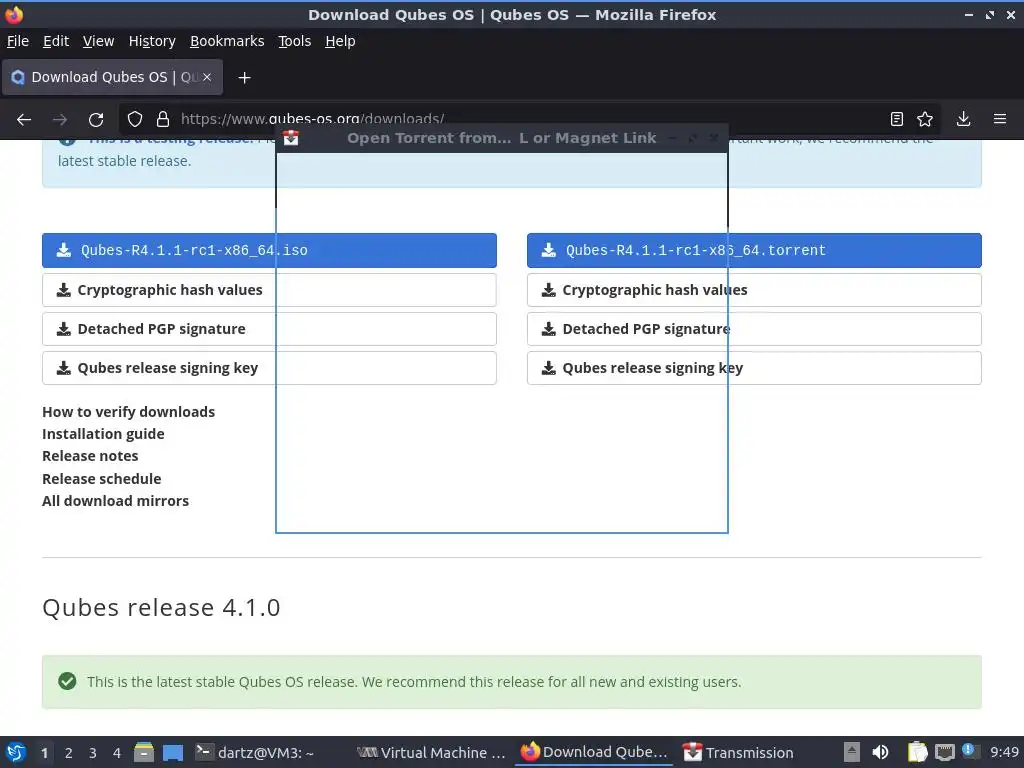
Task: Open the Help menu
Action: [x=340, y=41]
